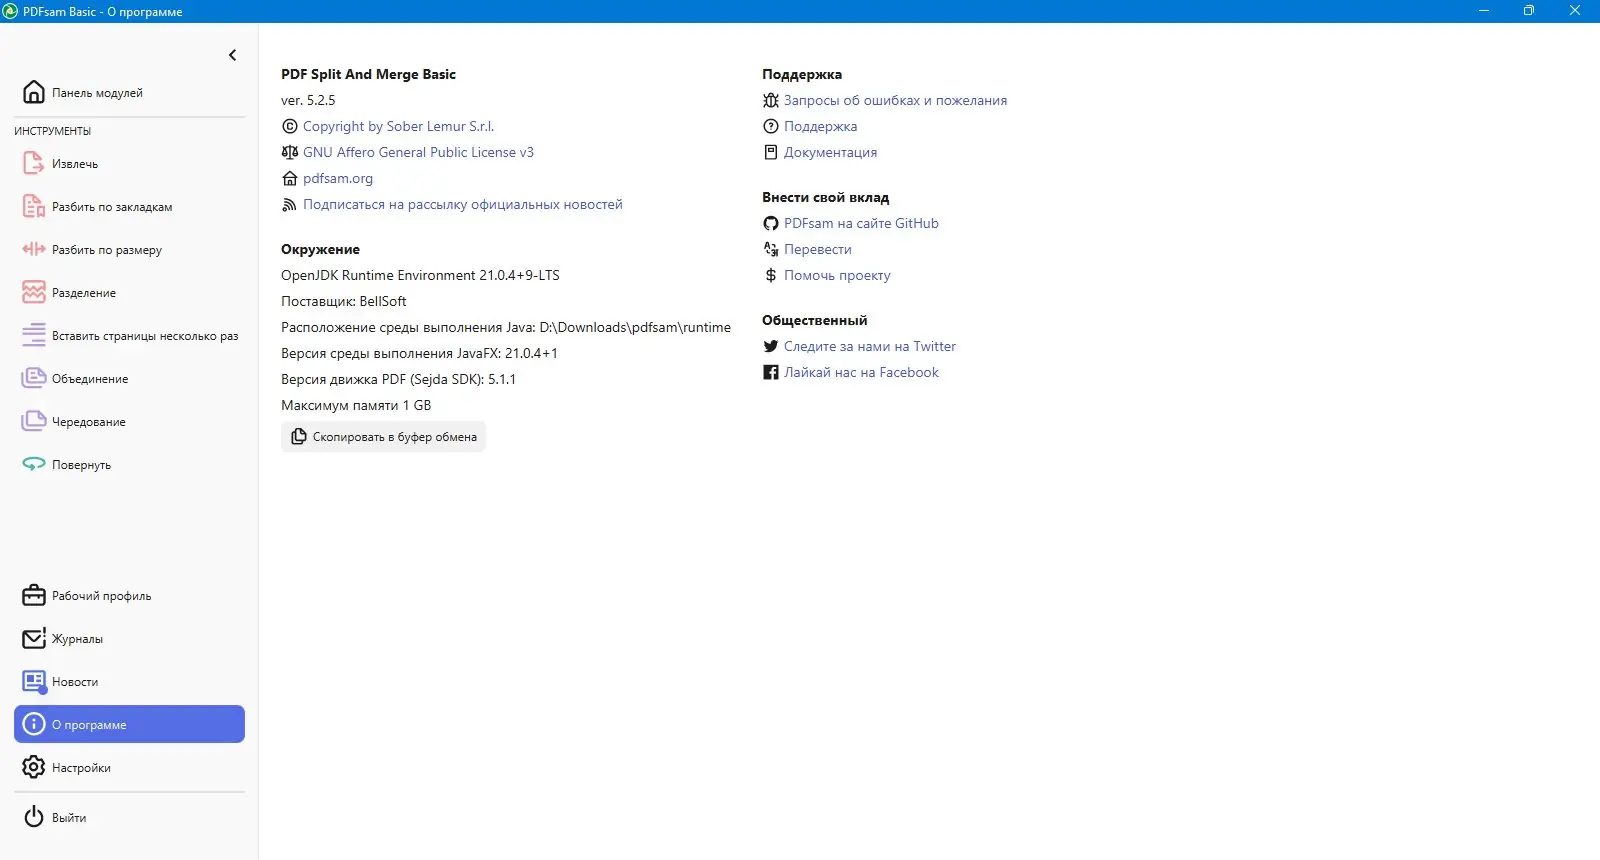1600x860 pixels.
Task: Visit the pdfsam.org homepage link
Action: click(338, 178)
